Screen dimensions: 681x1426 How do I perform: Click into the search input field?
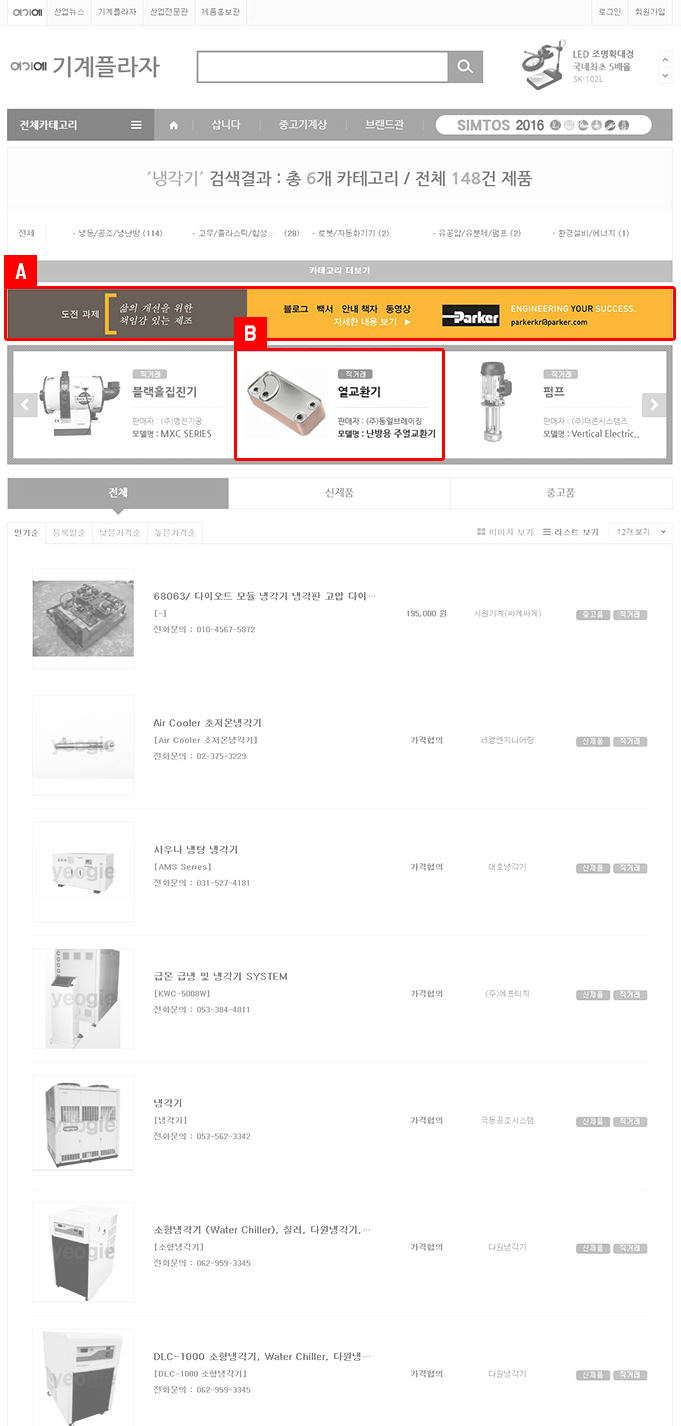tap(322, 67)
